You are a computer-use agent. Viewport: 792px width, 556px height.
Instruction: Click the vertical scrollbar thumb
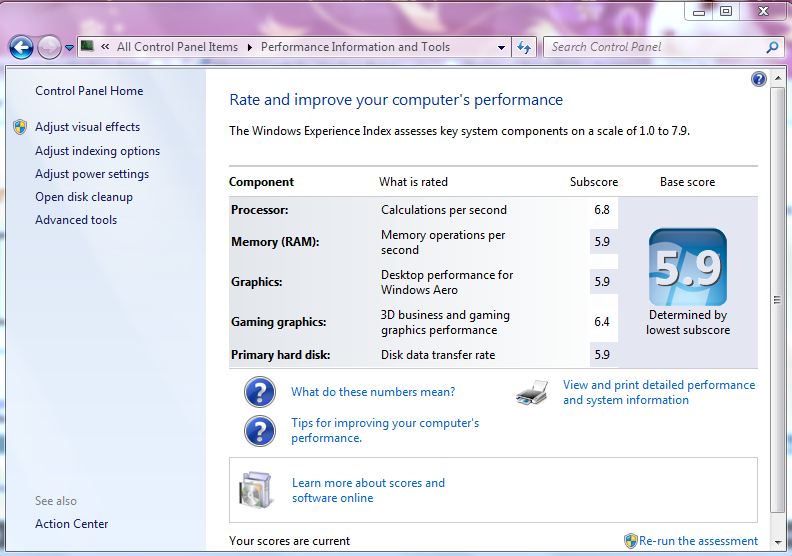pyautogui.click(x=777, y=300)
